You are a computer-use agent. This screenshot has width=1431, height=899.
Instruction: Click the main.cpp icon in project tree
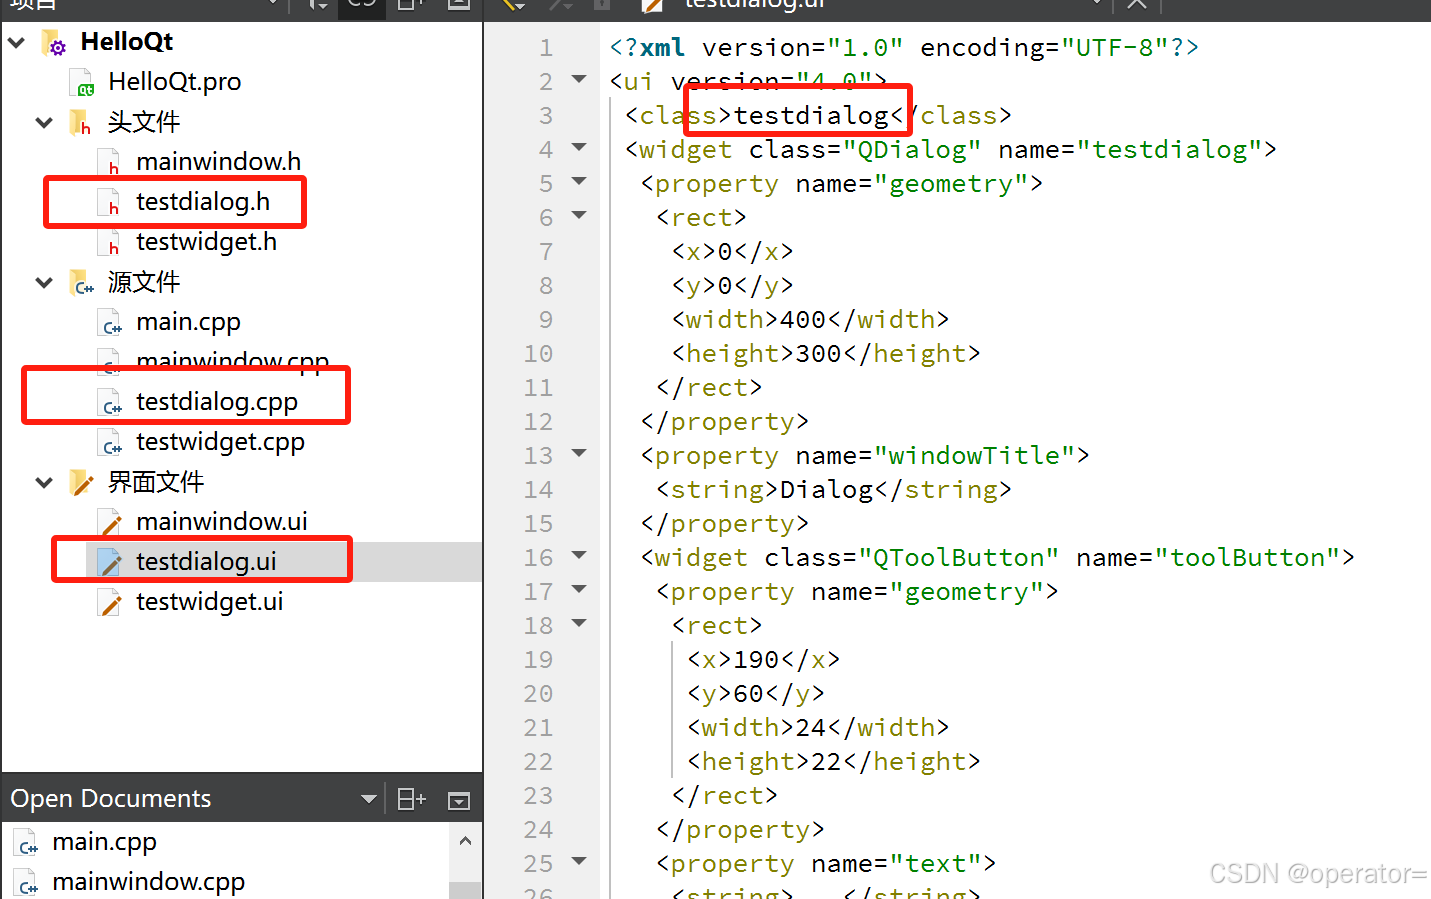[110, 322]
